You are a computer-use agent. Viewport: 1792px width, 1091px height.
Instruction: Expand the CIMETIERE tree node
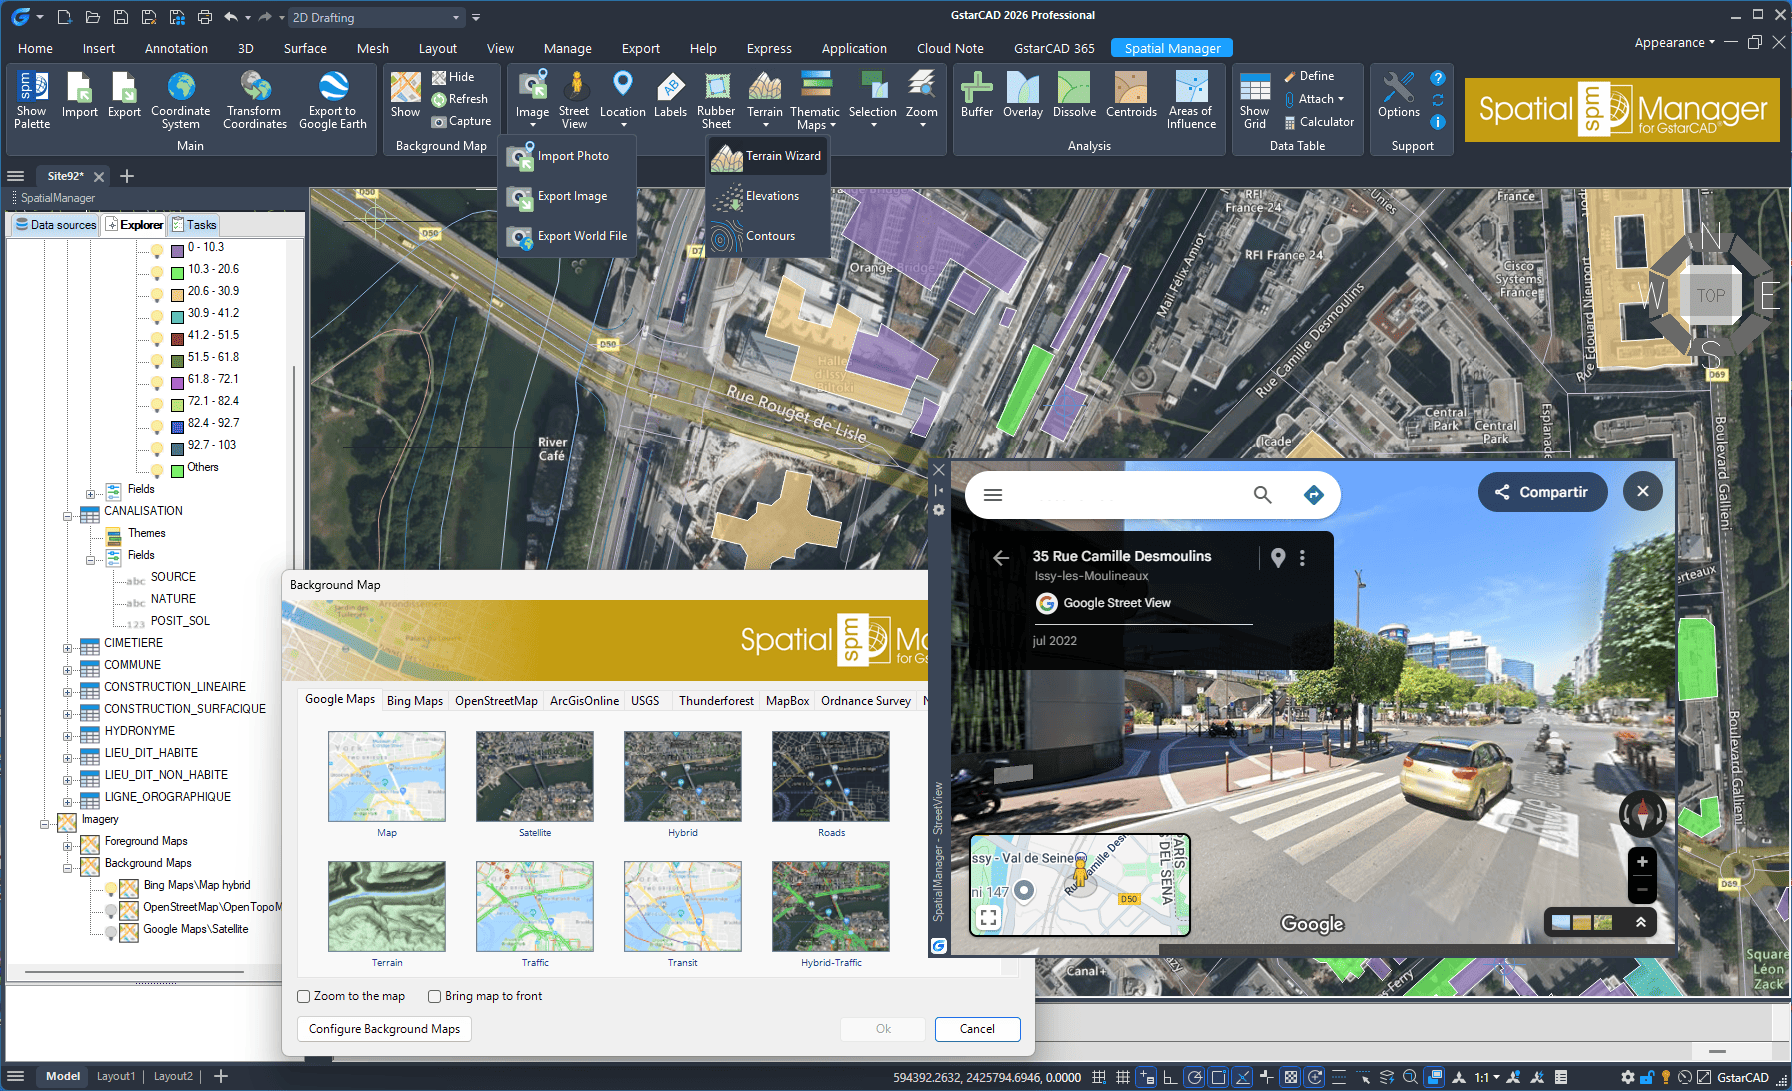(x=68, y=649)
